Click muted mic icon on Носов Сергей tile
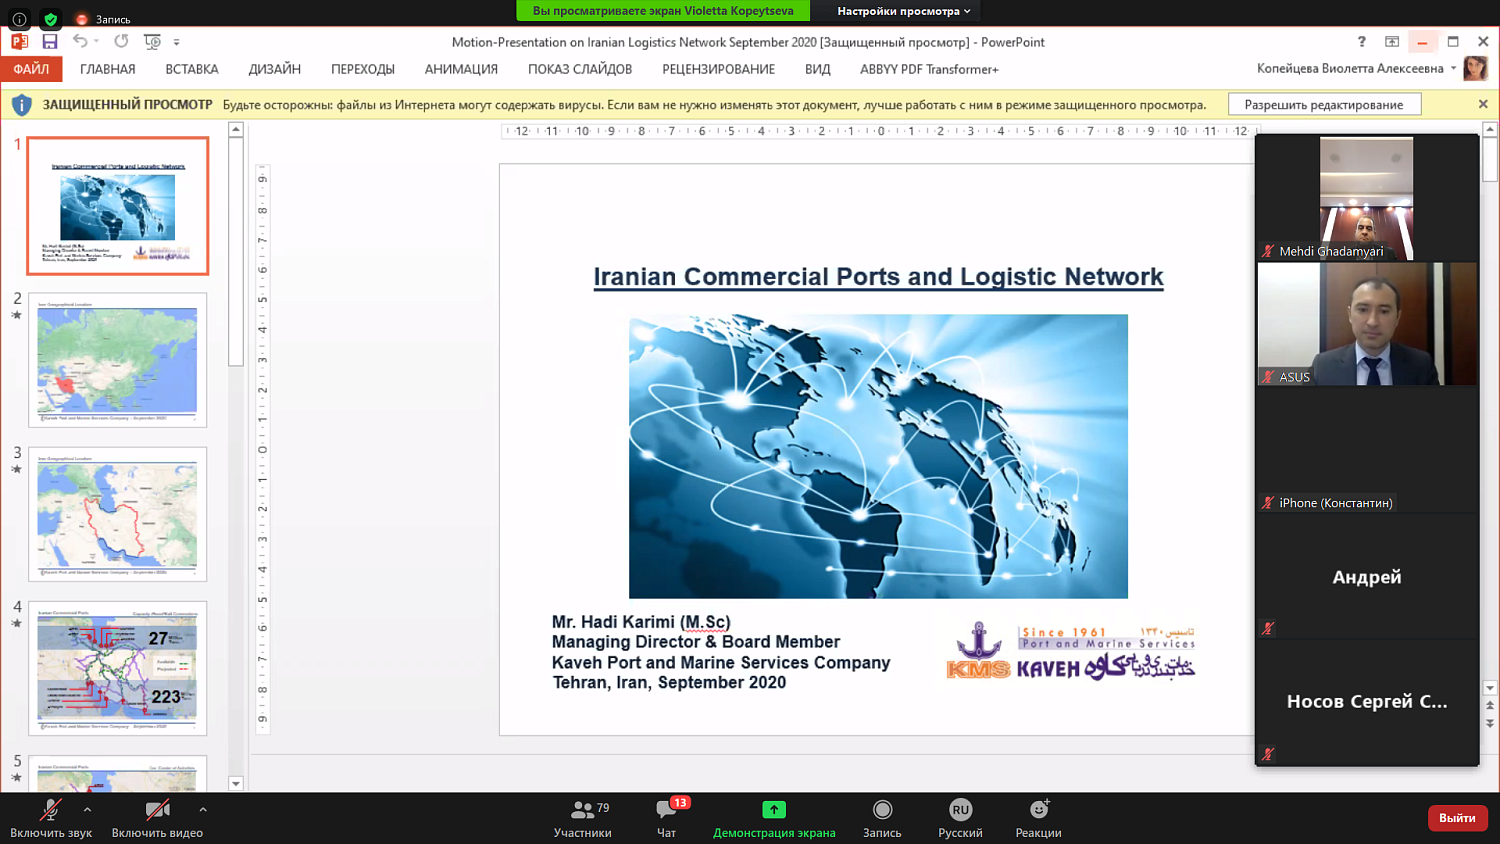This screenshot has height=844, width=1500. click(1268, 754)
